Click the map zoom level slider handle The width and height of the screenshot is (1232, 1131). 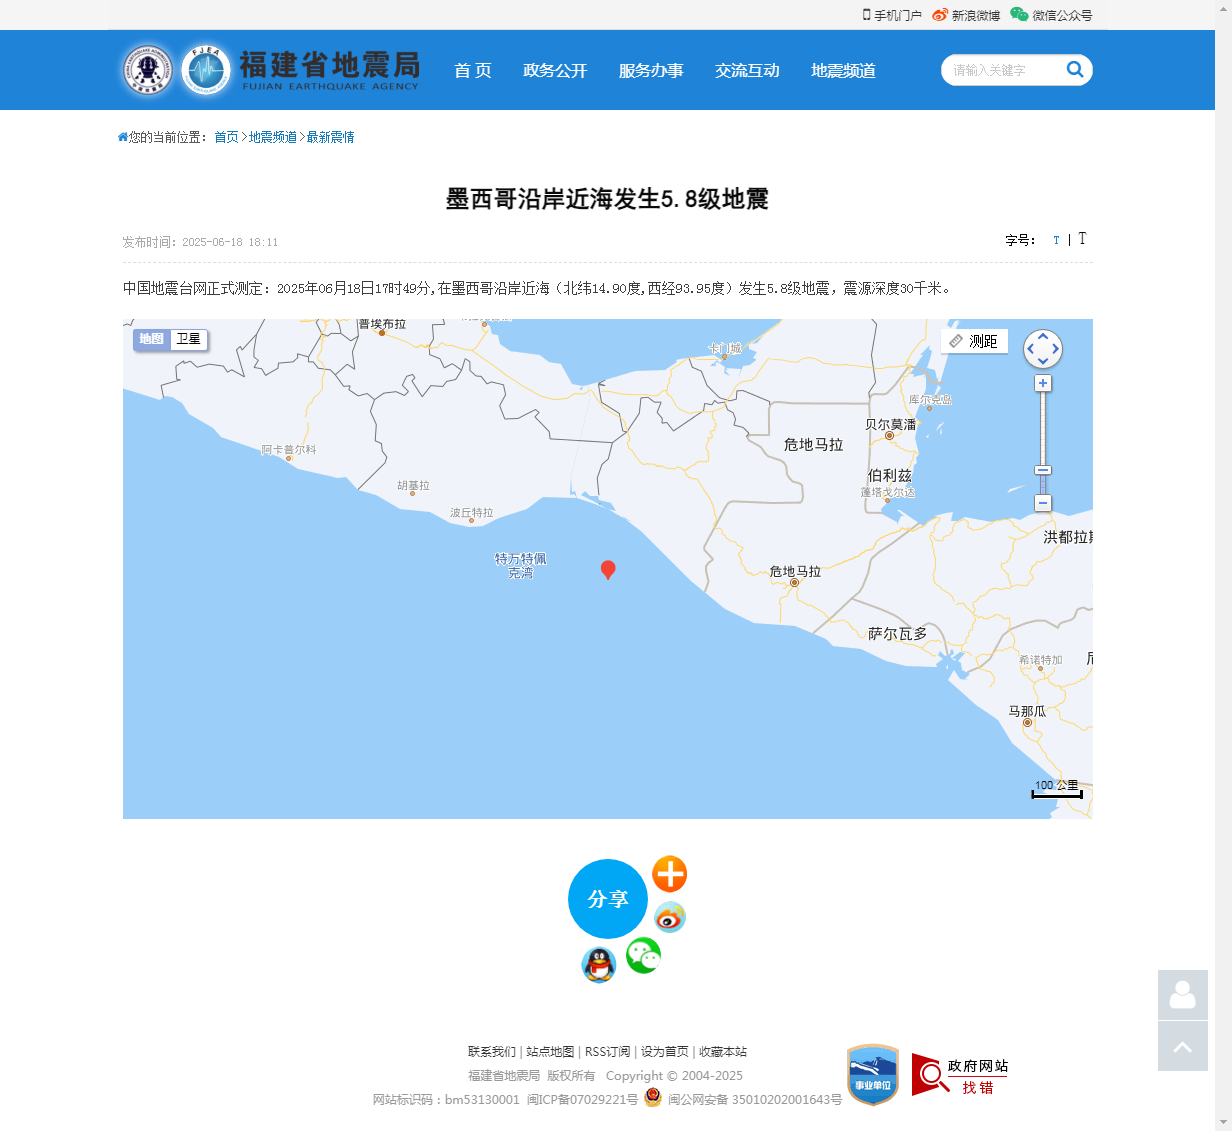(x=1043, y=470)
